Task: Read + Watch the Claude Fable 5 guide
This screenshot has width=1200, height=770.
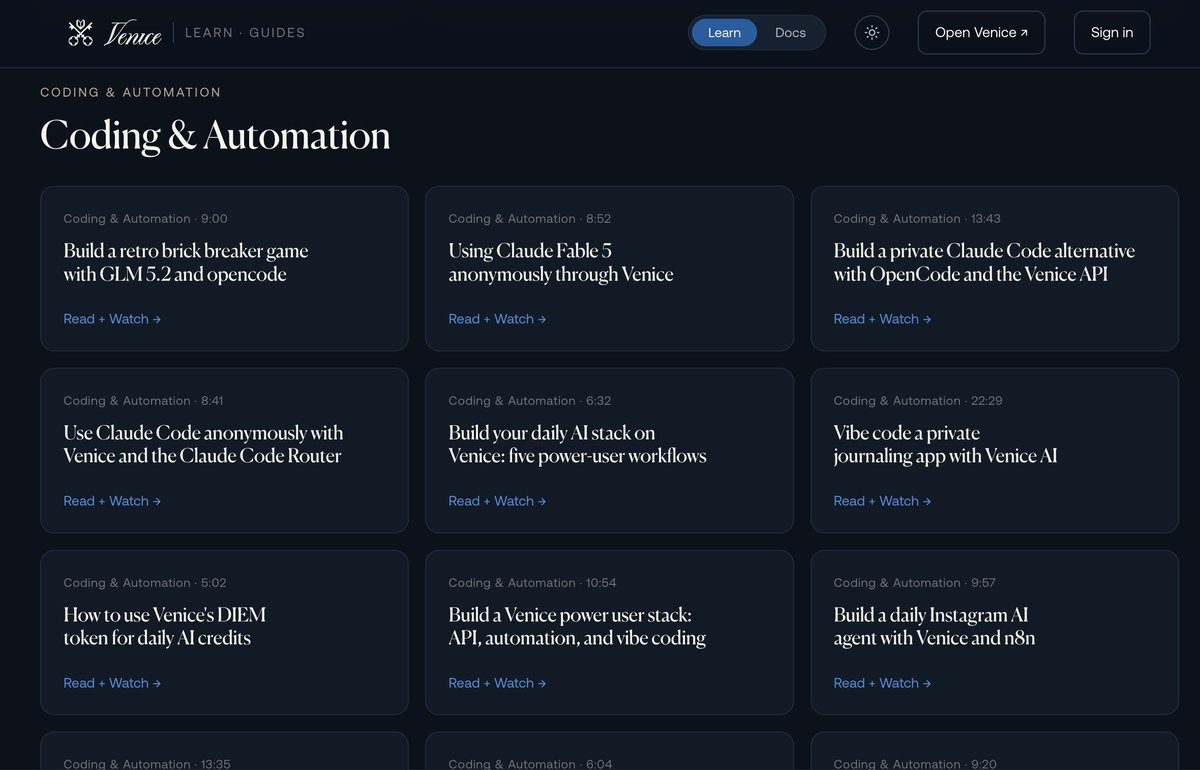Action: 497,319
